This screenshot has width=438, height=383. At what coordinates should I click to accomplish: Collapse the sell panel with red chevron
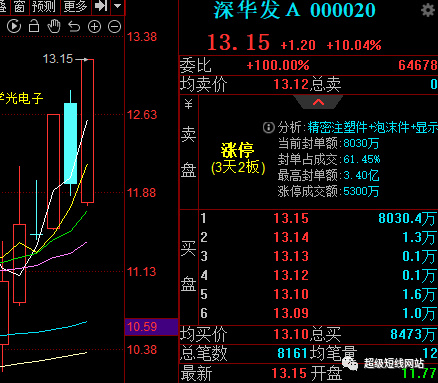click(x=318, y=102)
